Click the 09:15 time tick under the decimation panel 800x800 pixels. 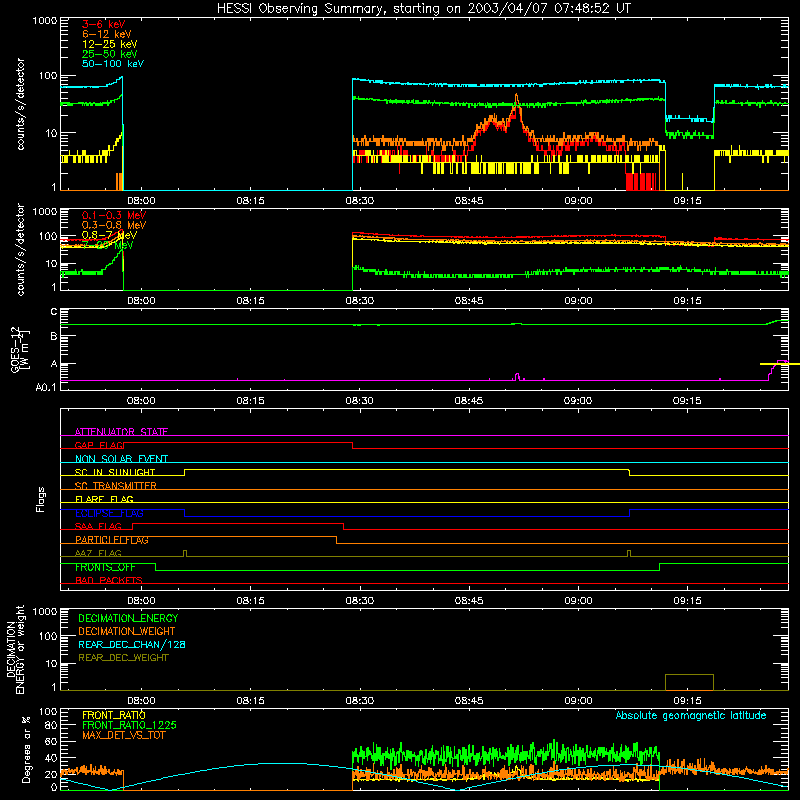(x=687, y=701)
